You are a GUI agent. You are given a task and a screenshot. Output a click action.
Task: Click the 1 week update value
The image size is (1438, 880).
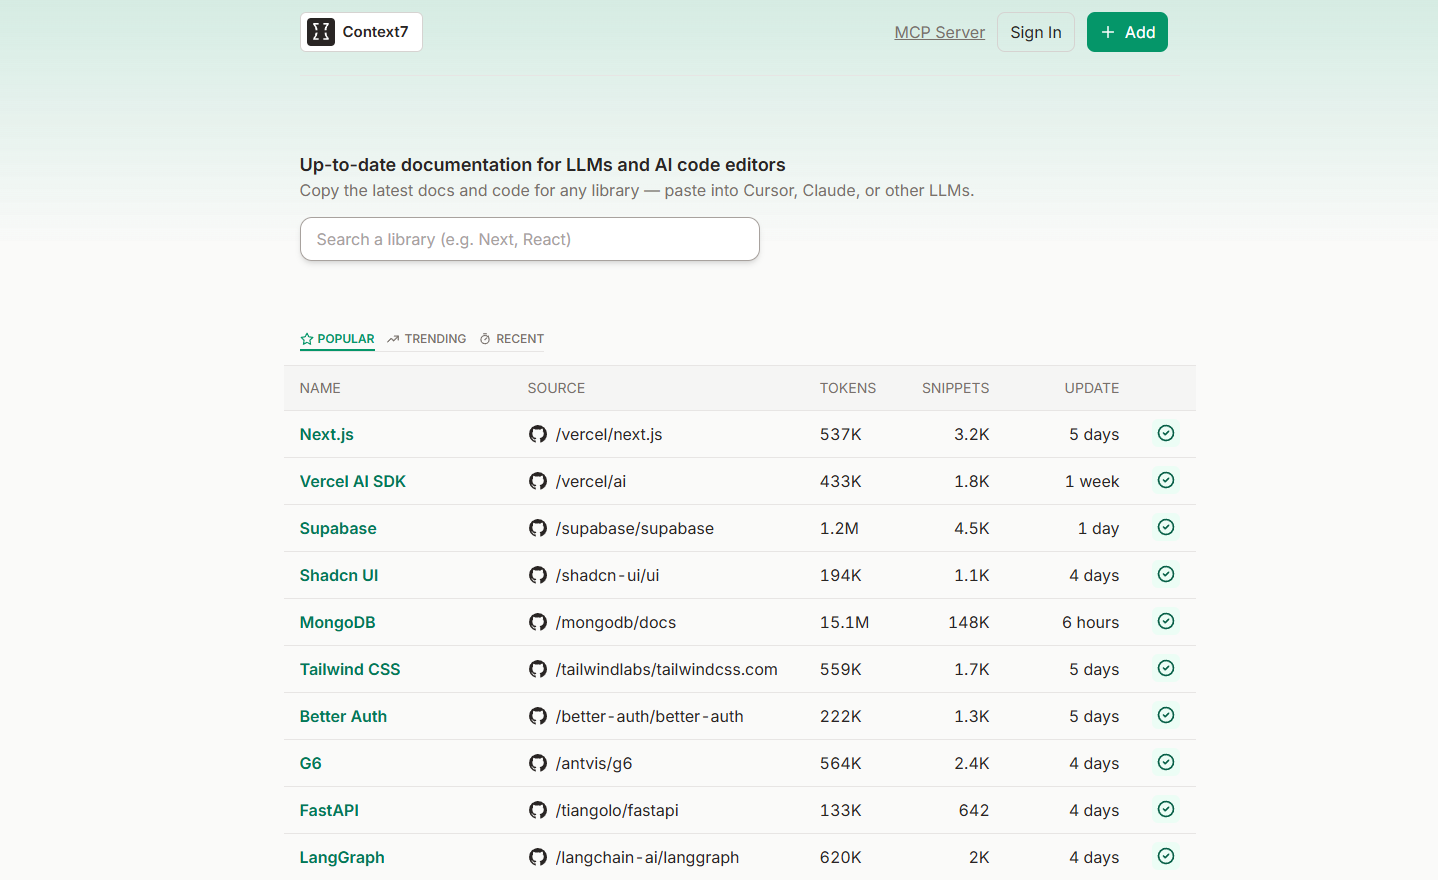(x=1092, y=481)
